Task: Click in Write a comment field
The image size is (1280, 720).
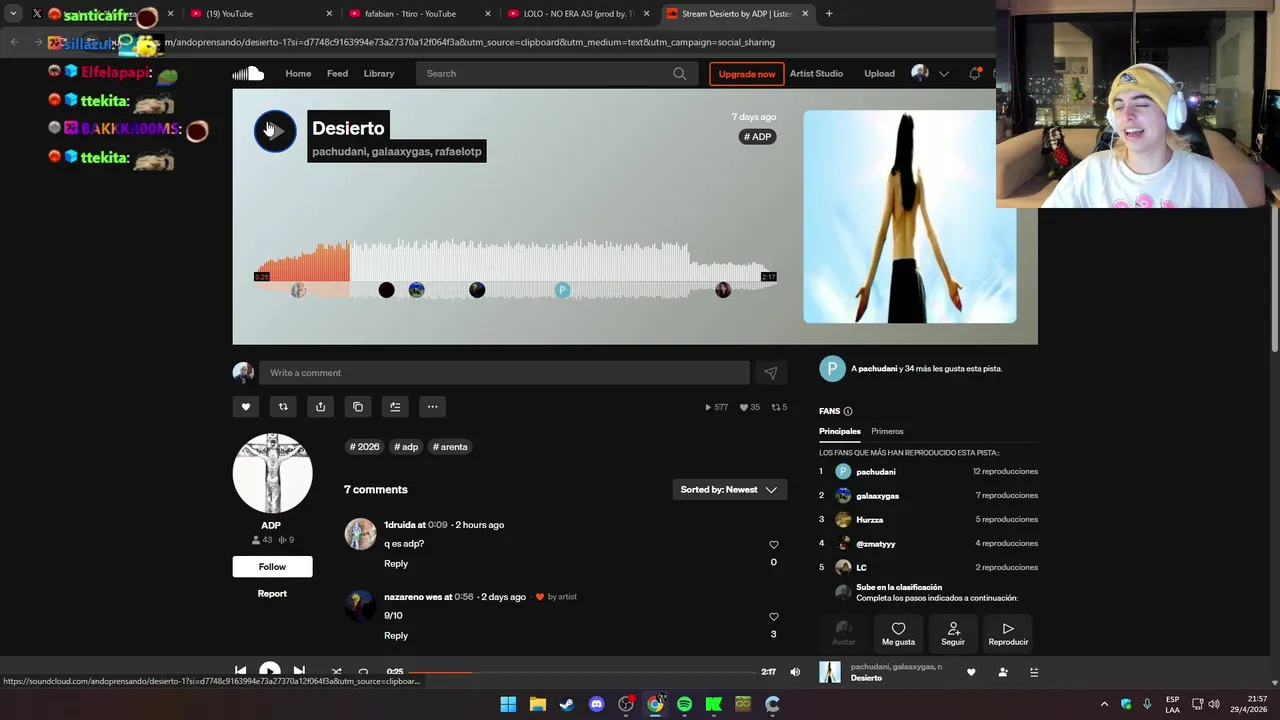Action: [504, 373]
